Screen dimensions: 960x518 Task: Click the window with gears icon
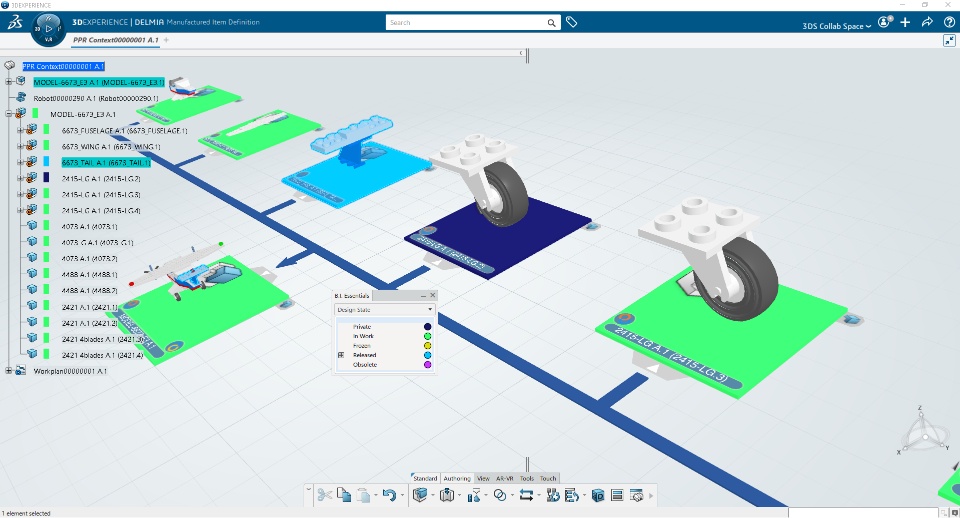tap(637, 495)
